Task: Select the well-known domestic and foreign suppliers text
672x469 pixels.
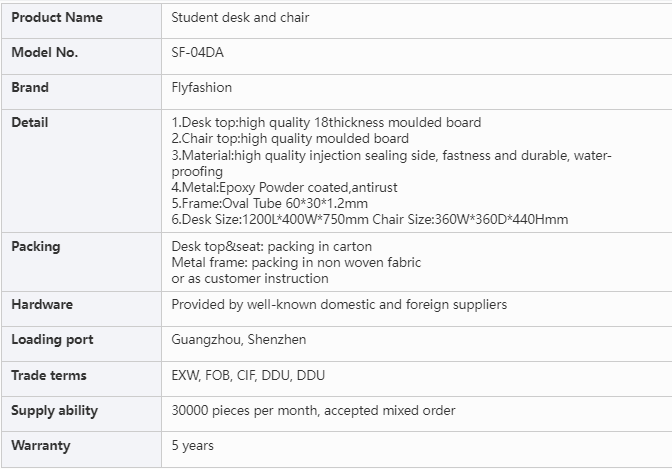Action: (x=339, y=304)
